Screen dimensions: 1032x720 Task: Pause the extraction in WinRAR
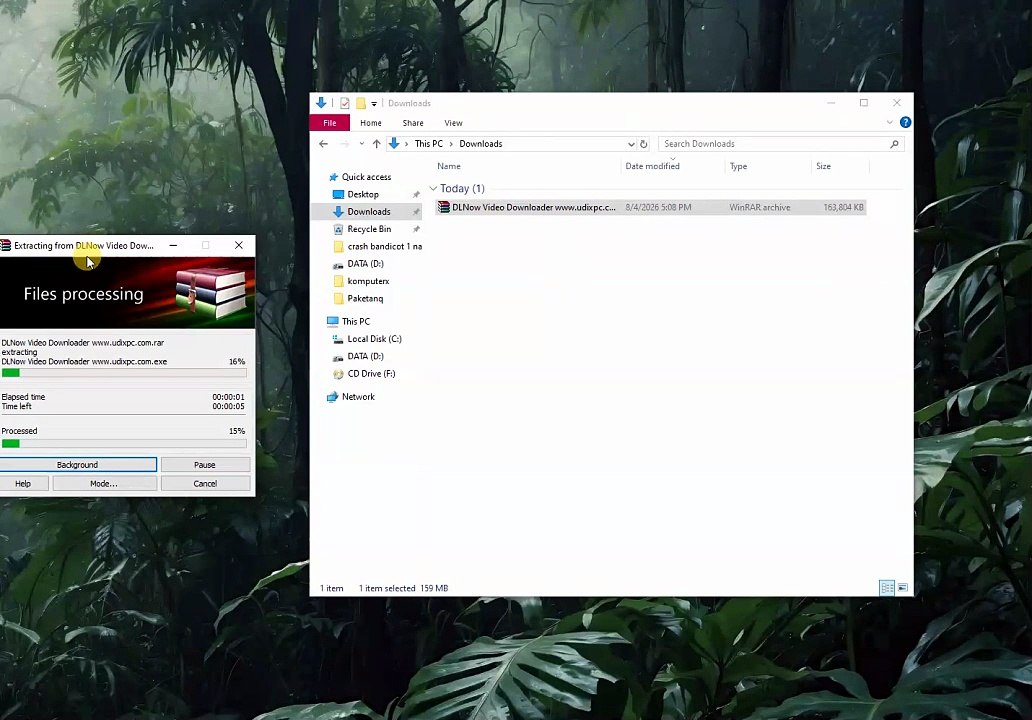point(205,465)
